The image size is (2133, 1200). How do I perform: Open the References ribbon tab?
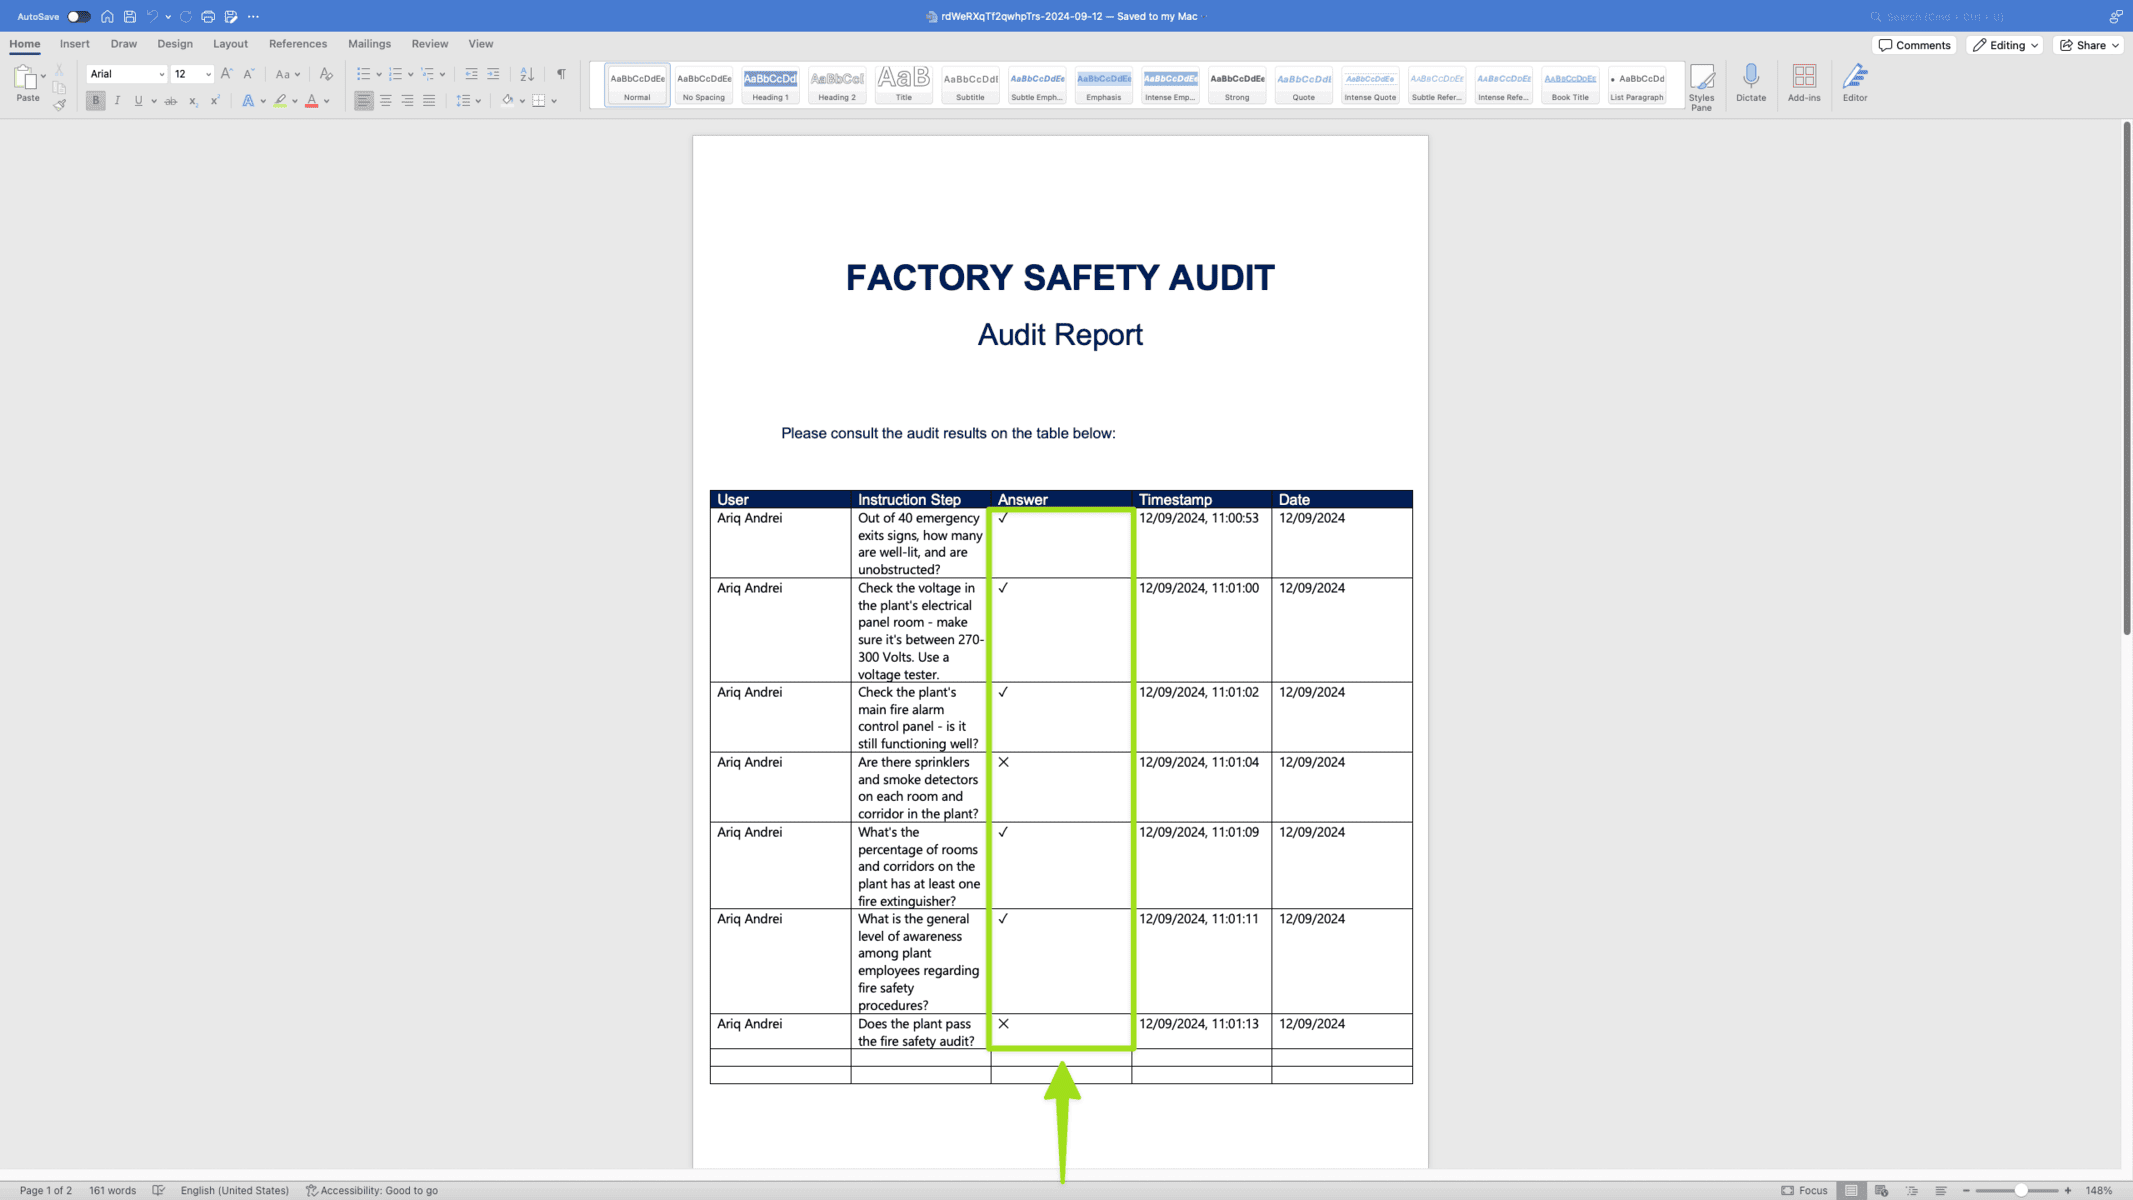coord(297,44)
